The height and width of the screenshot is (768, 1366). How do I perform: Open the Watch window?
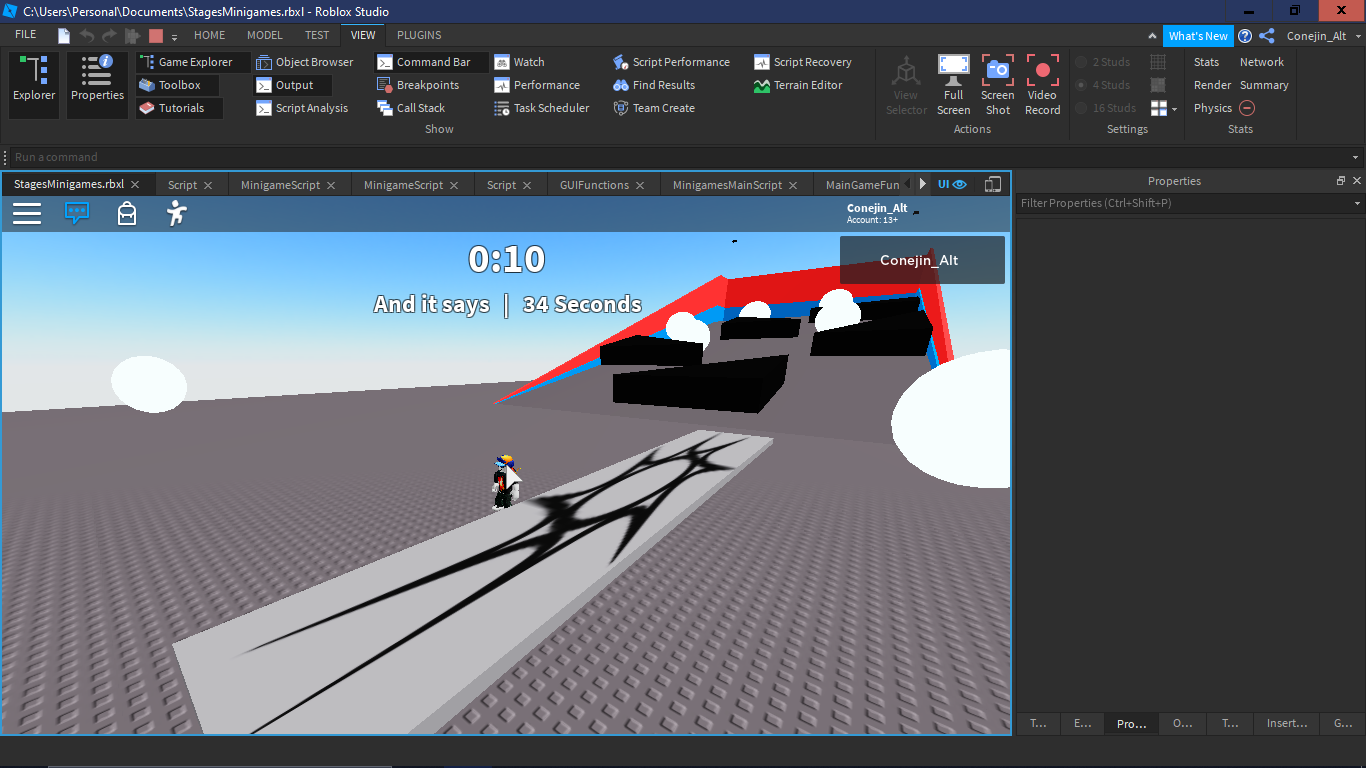point(519,62)
